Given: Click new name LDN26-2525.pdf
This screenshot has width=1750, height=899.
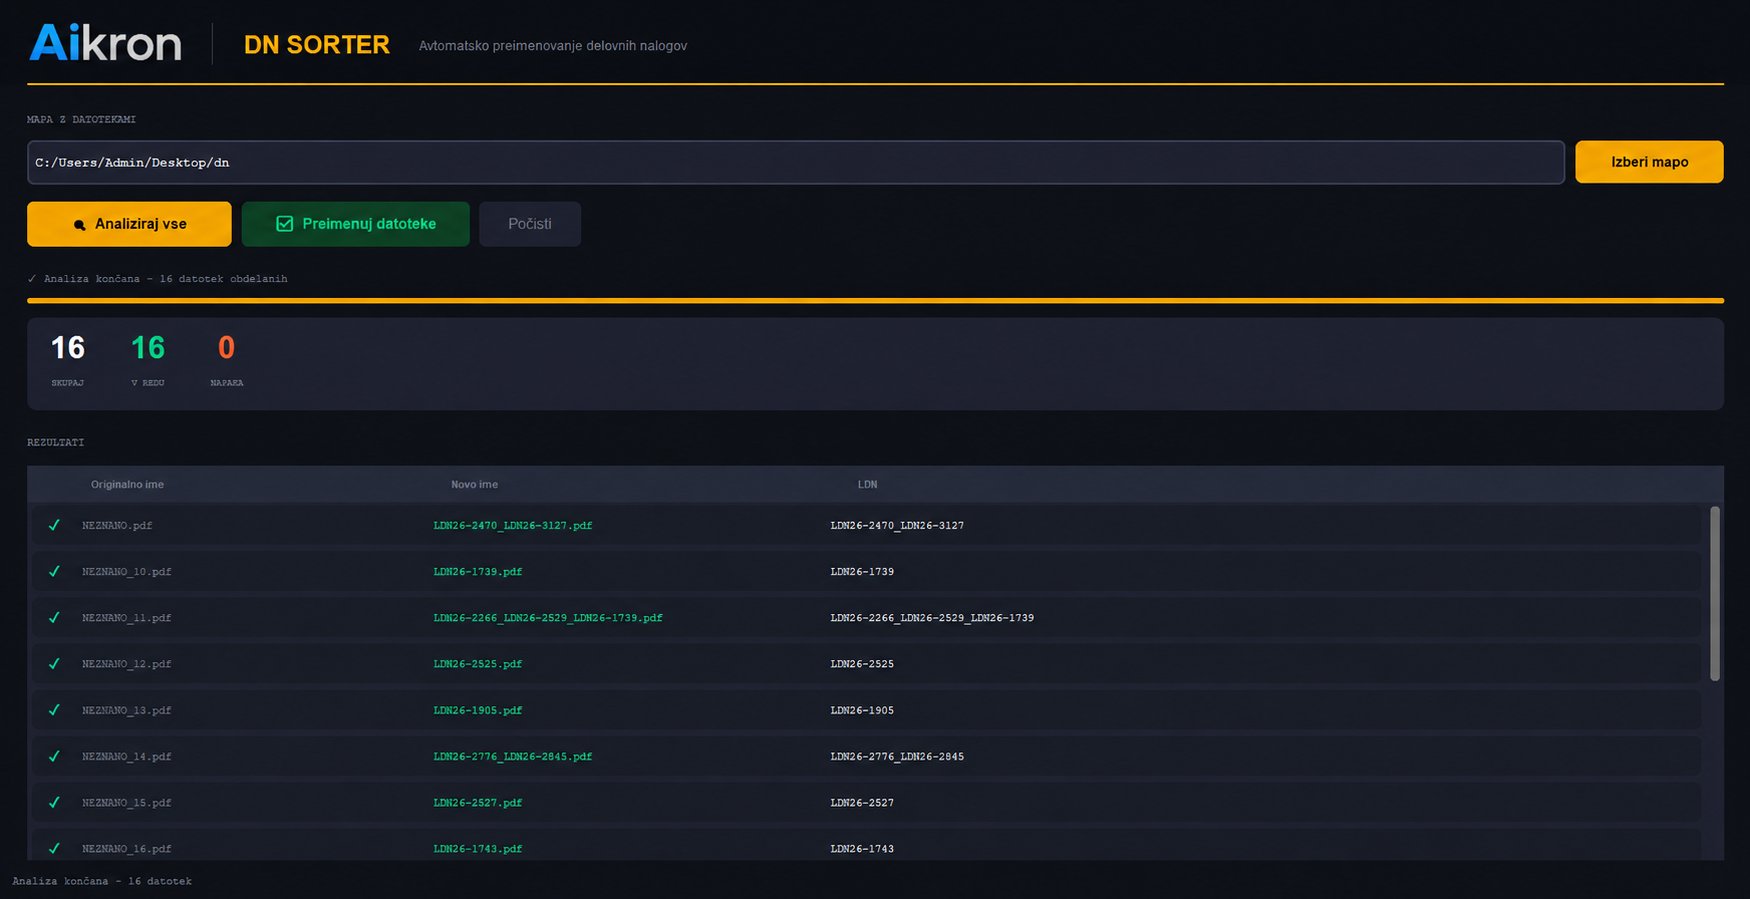Looking at the screenshot, I should click(478, 663).
